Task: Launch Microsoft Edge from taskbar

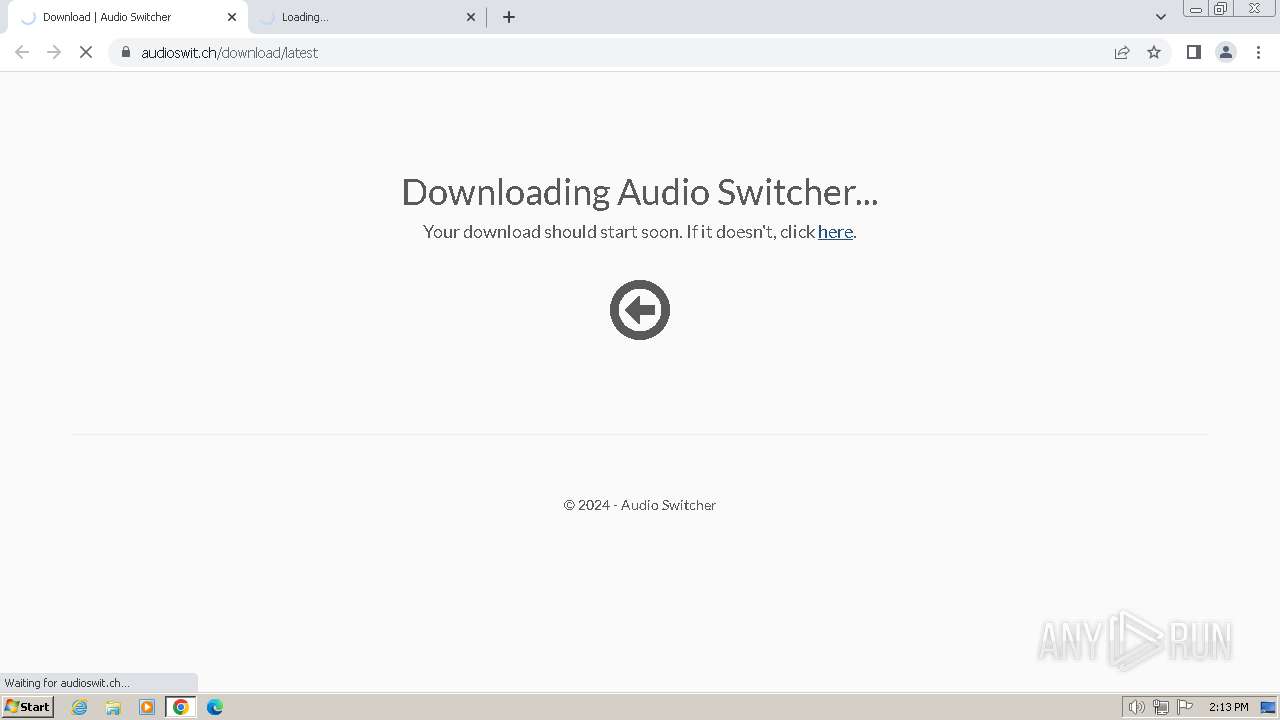Action: coord(215,707)
